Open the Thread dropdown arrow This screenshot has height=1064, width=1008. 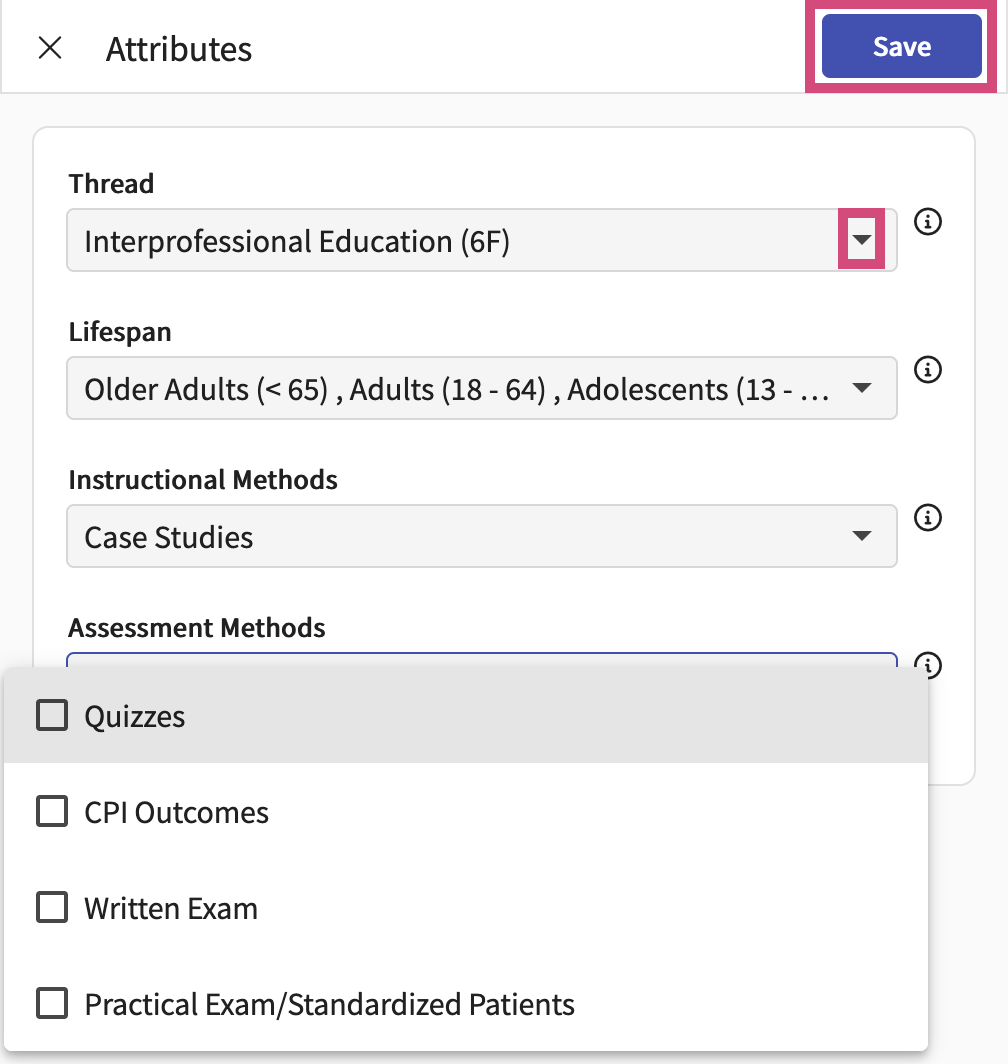pyautogui.click(x=861, y=239)
